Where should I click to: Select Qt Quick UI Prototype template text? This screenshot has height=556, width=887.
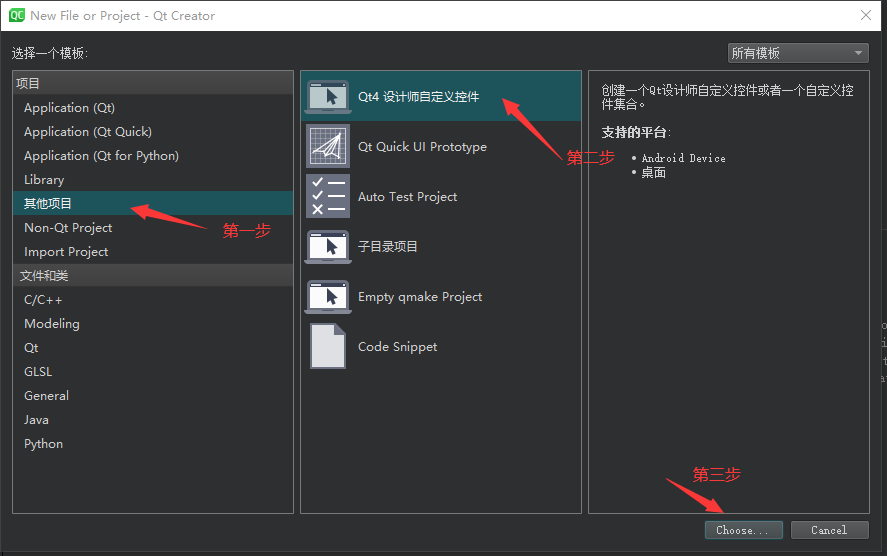pyautogui.click(x=423, y=147)
